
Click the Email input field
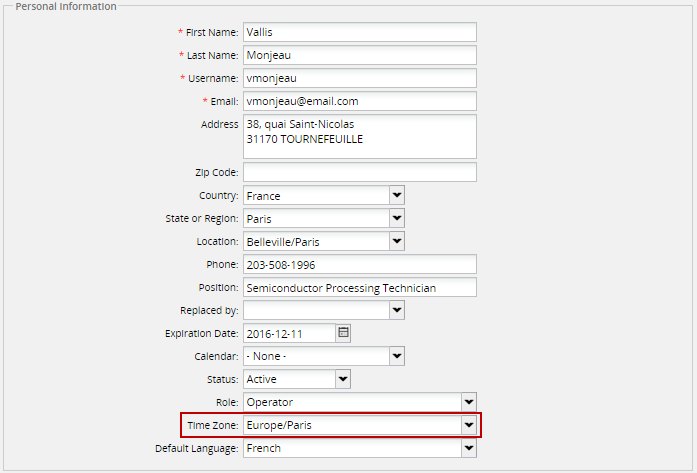(359, 102)
